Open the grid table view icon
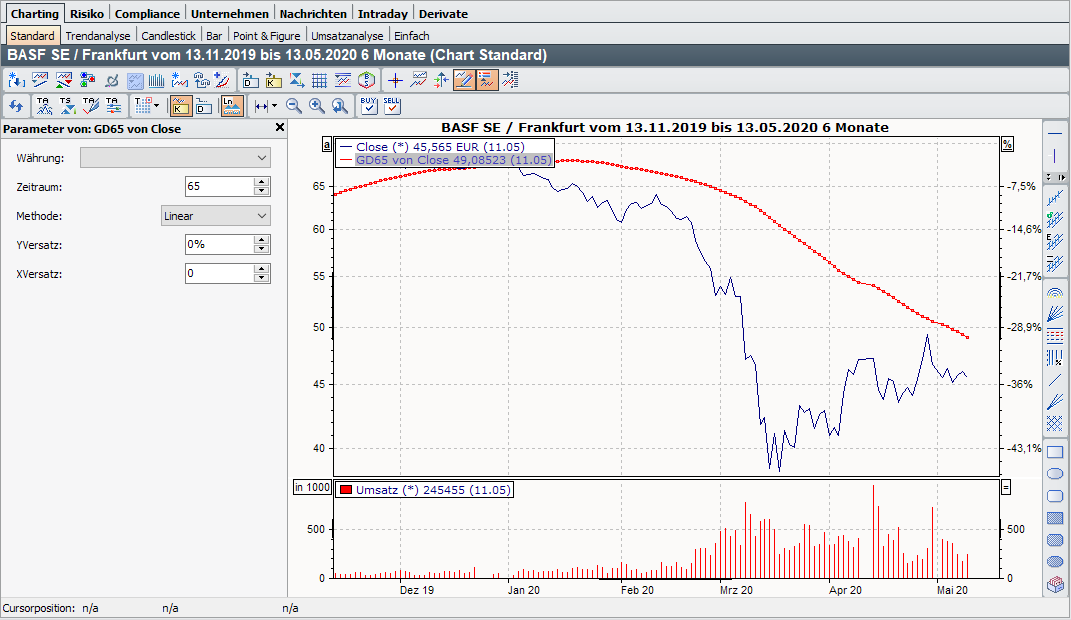The image size is (1071, 620). coord(319,81)
